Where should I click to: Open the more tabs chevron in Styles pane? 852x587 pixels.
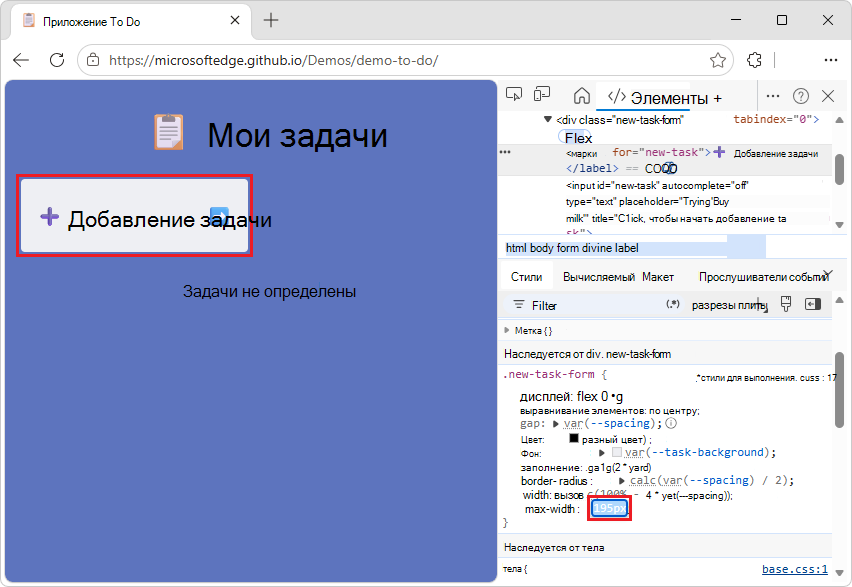point(828,273)
